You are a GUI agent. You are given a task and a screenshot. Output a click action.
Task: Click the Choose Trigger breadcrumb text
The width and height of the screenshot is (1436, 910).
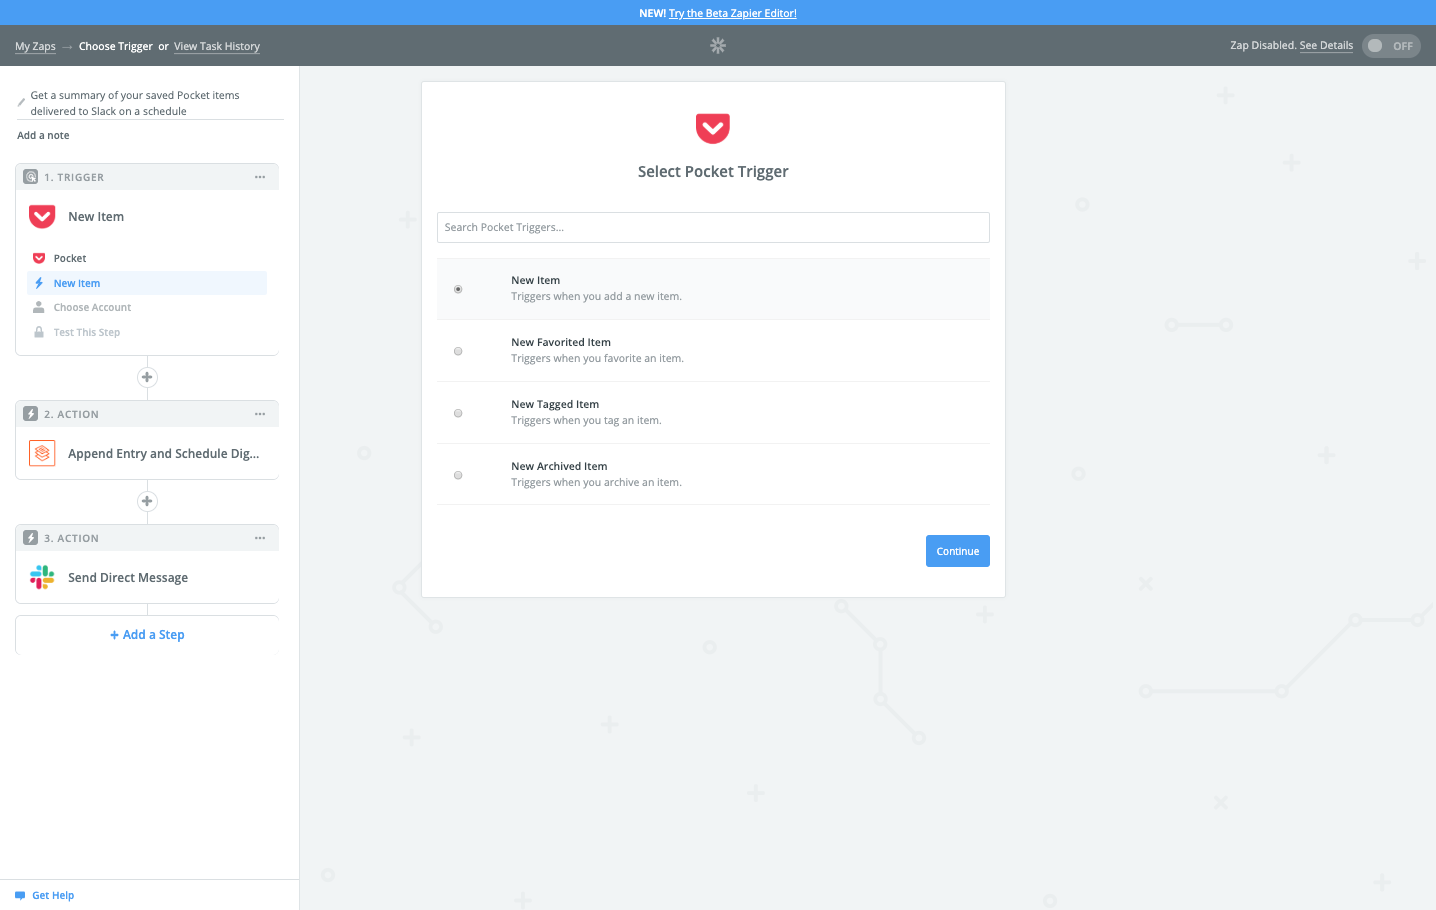[116, 46]
